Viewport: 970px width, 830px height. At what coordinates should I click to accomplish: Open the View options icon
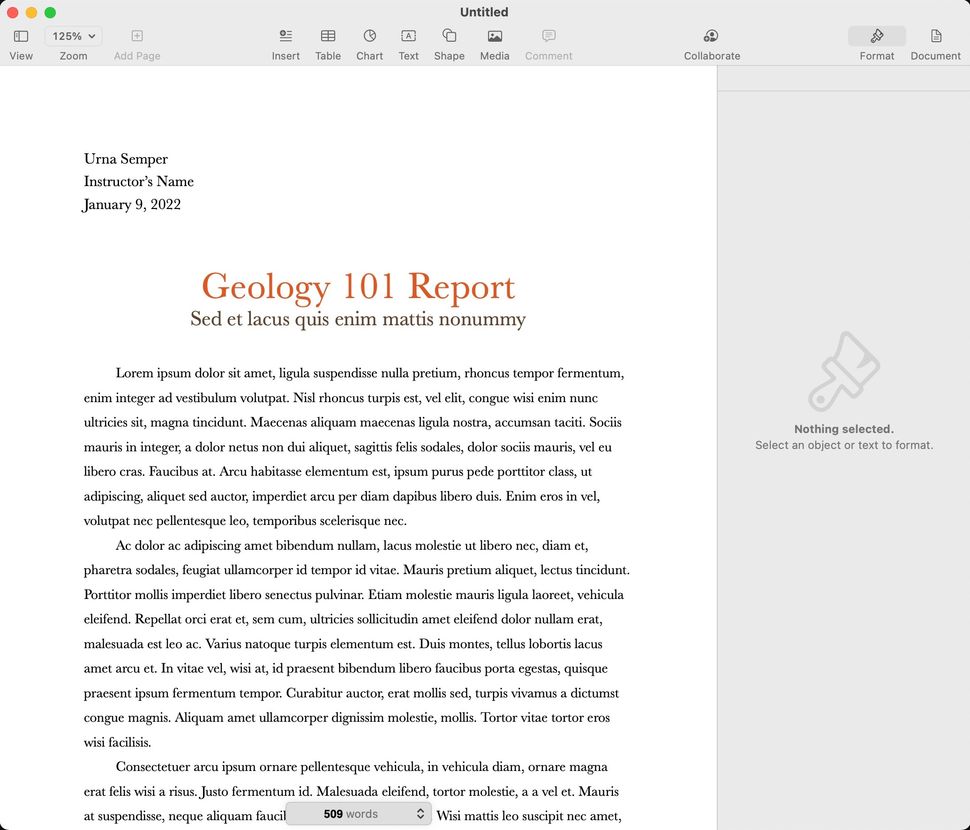pyautogui.click(x=20, y=40)
